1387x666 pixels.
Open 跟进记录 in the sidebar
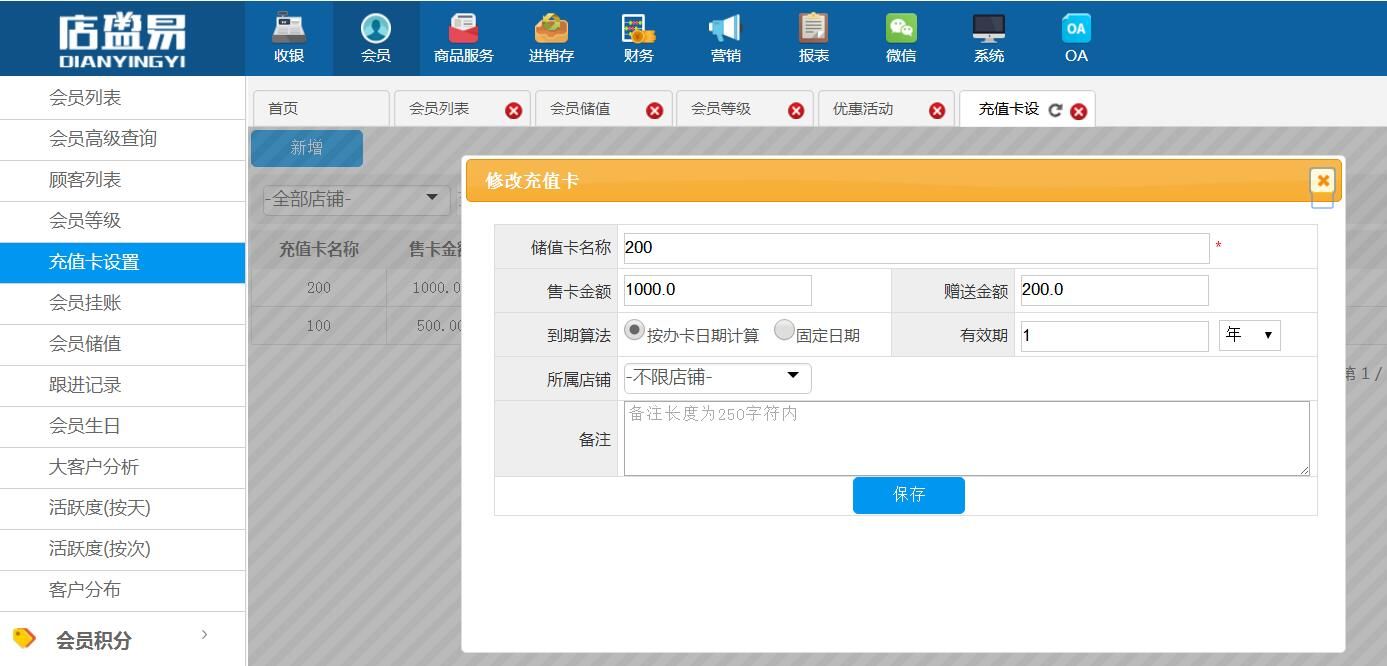point(122,385)
